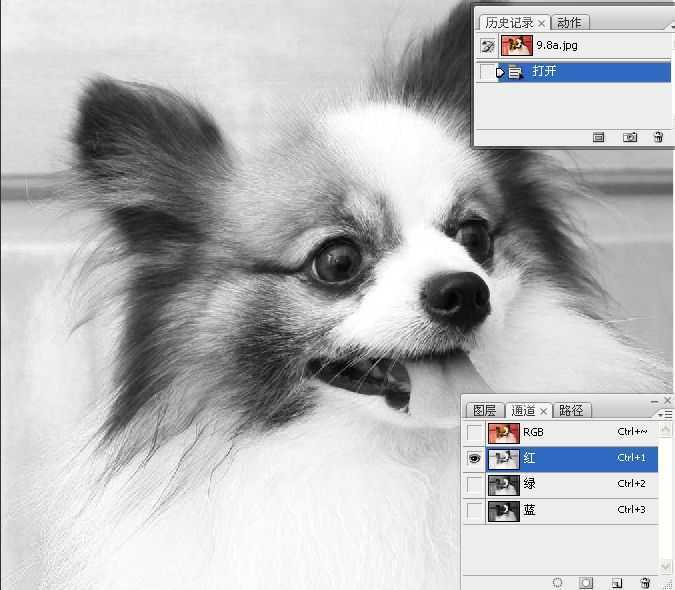Select the 通道 tab
The image size is (675, 590).
click(523, 411)
